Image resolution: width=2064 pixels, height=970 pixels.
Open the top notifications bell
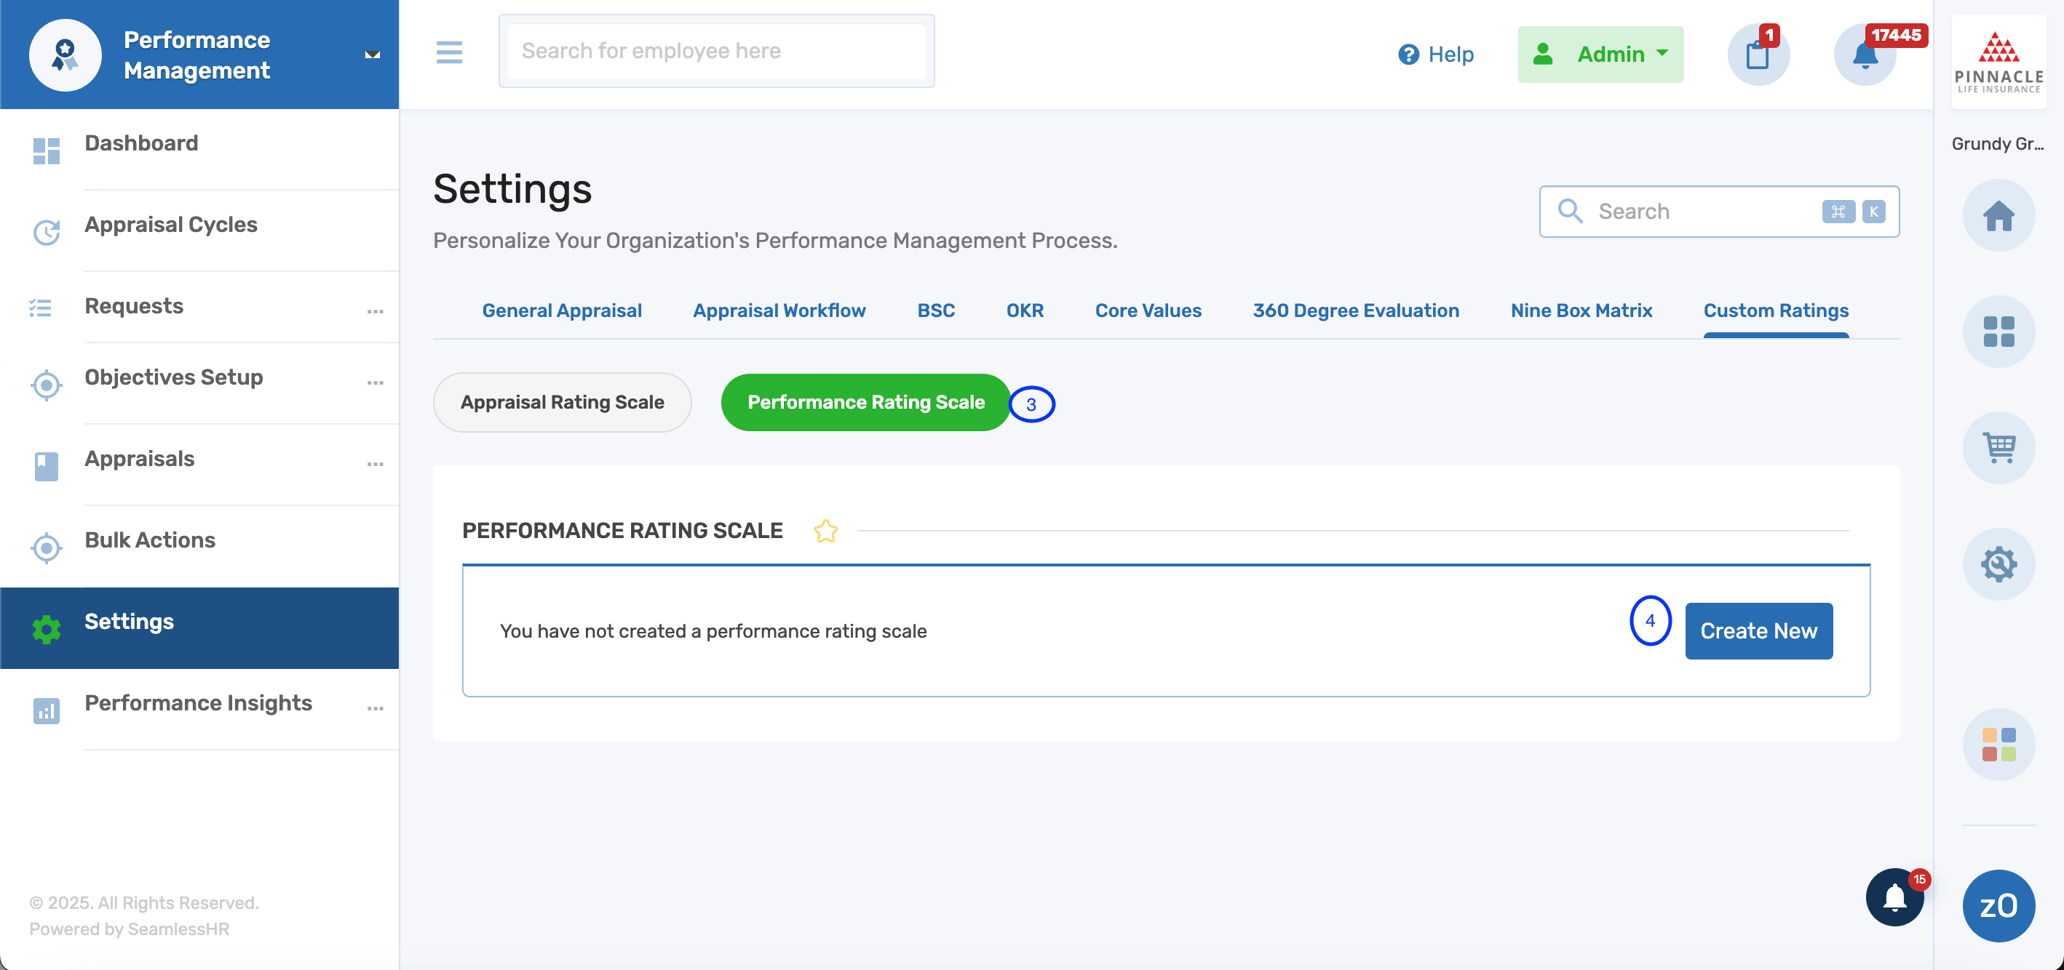[1865, 54]
